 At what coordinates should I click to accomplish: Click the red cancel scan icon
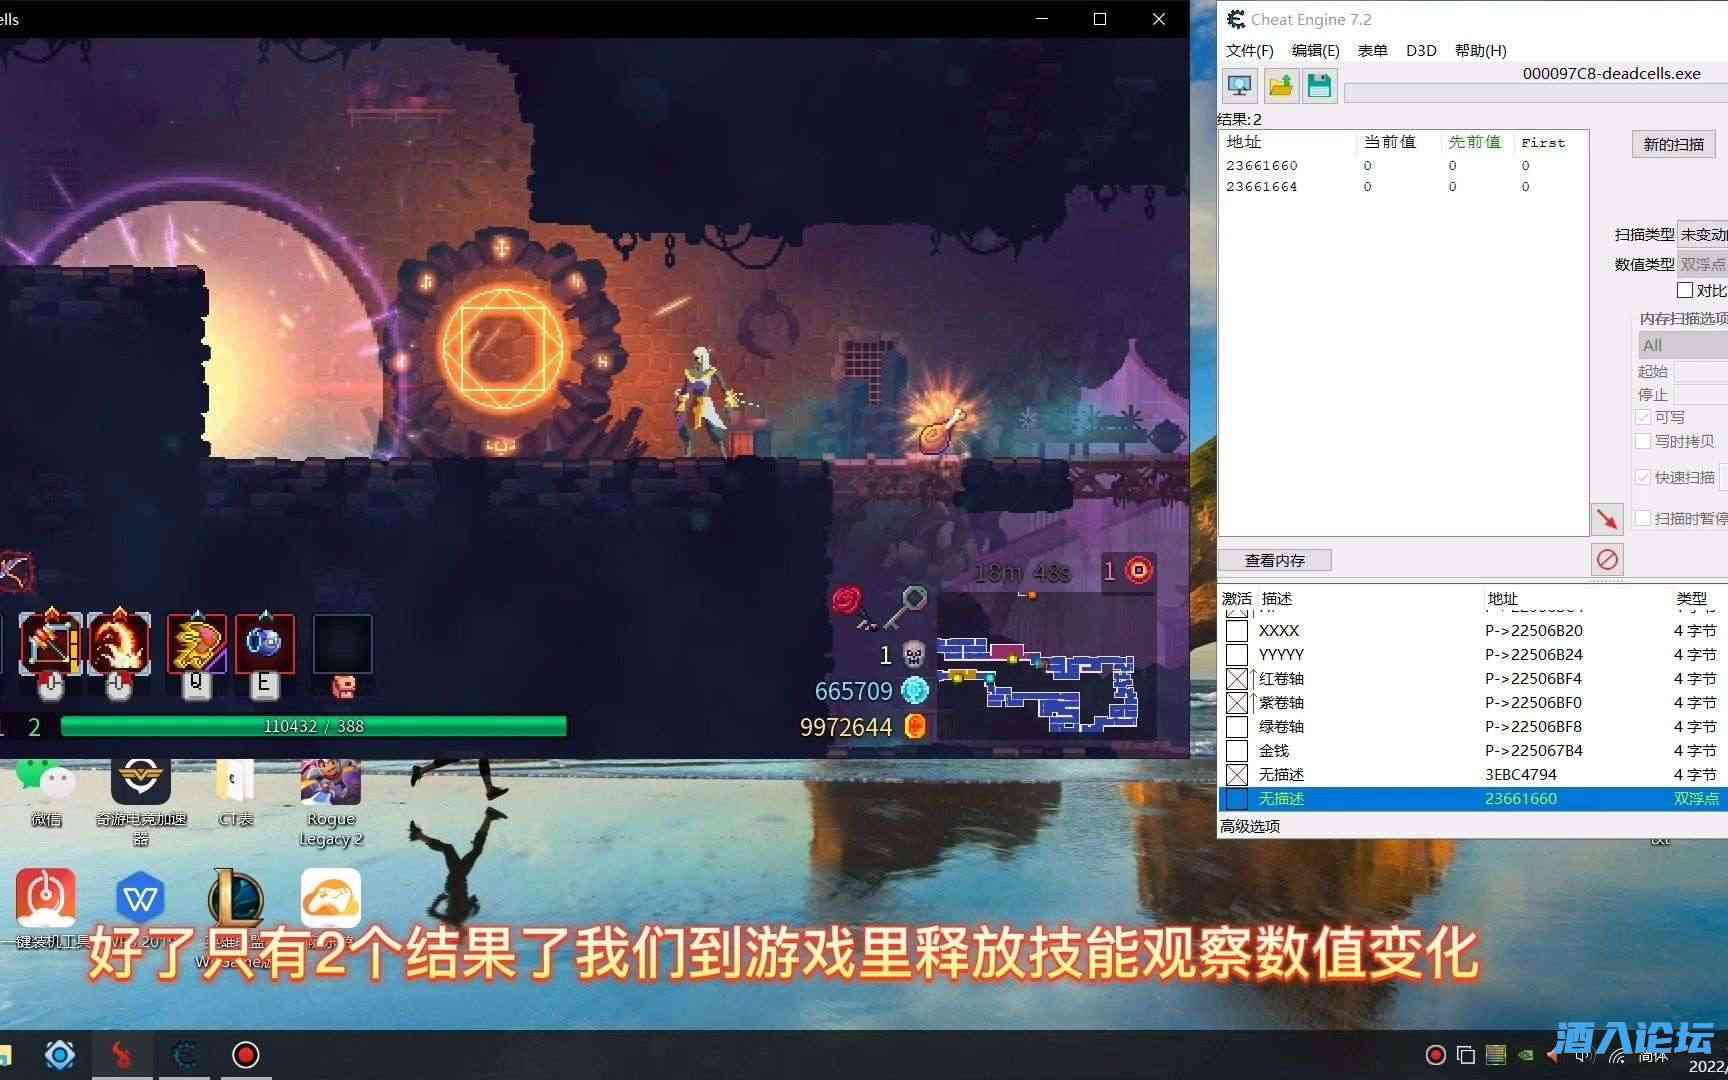[1607, 559]
